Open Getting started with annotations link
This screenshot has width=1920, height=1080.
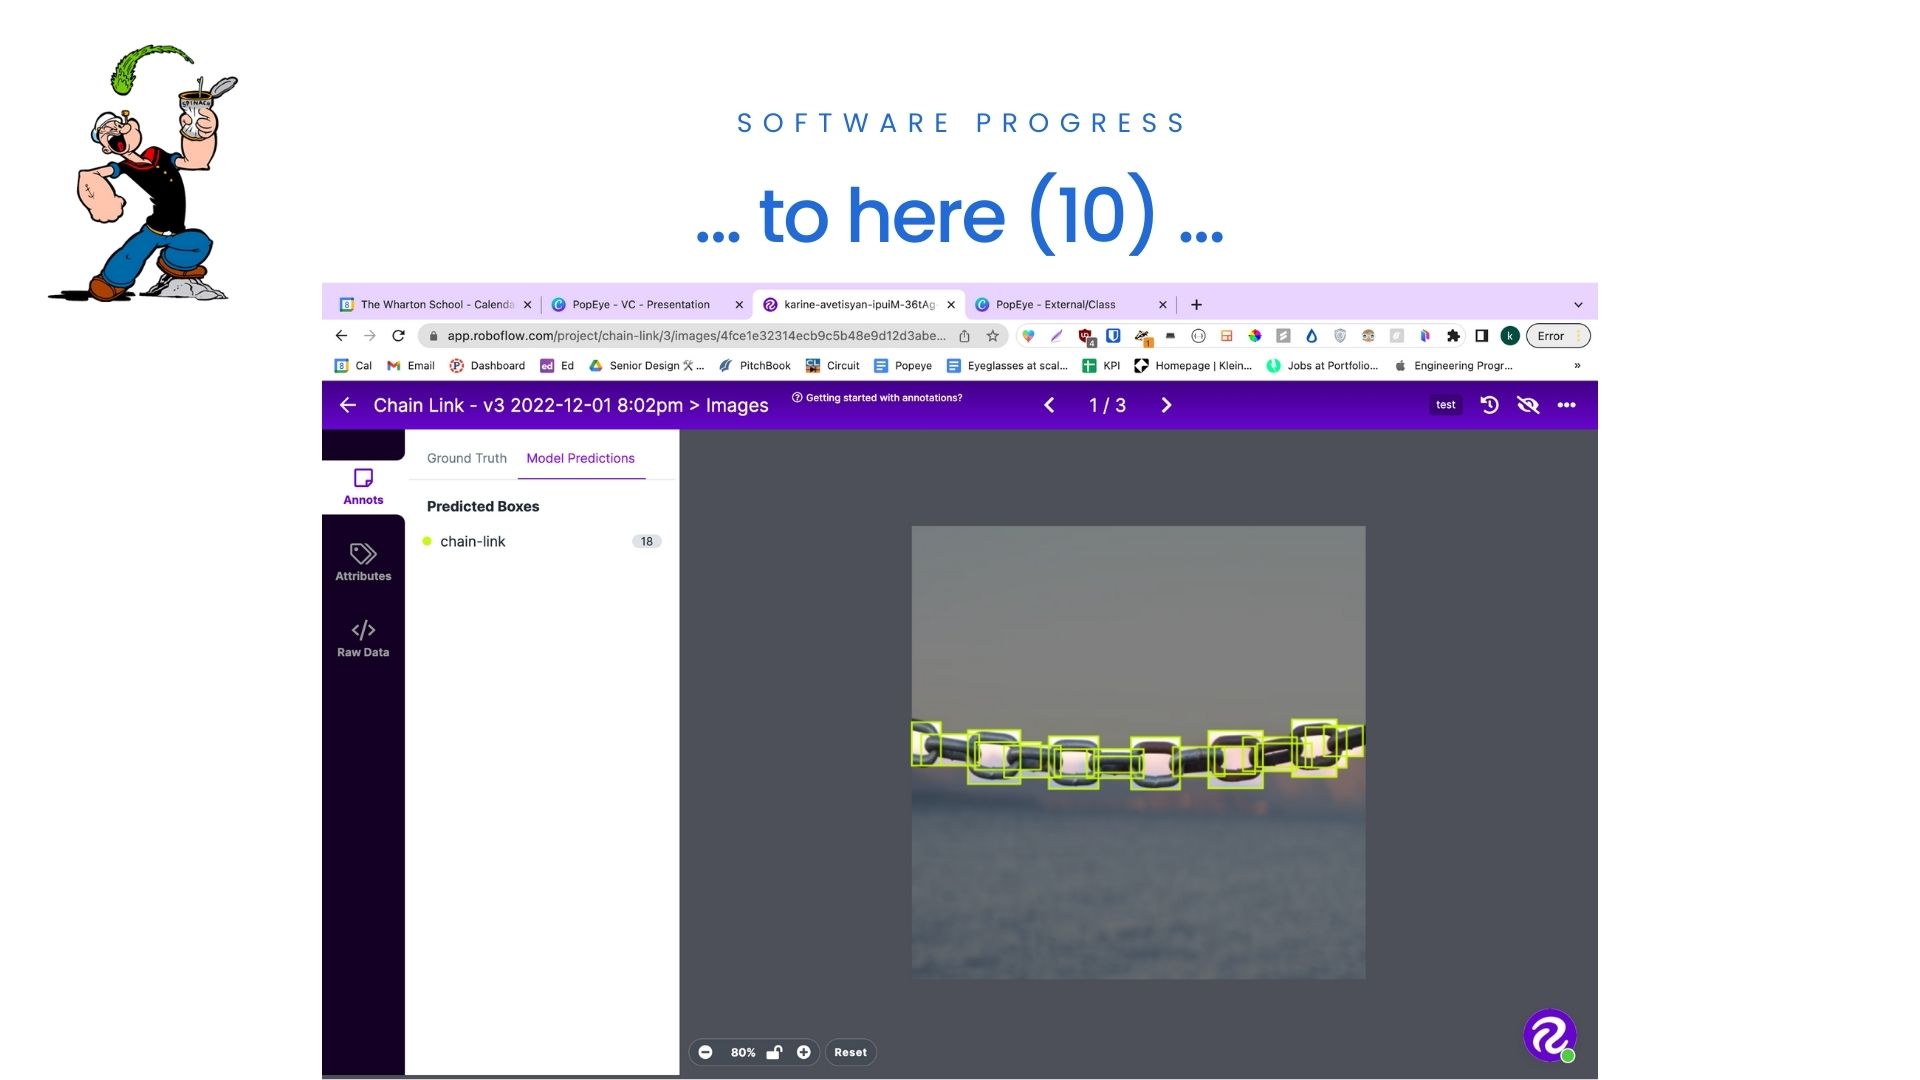(x=877, y=398)
